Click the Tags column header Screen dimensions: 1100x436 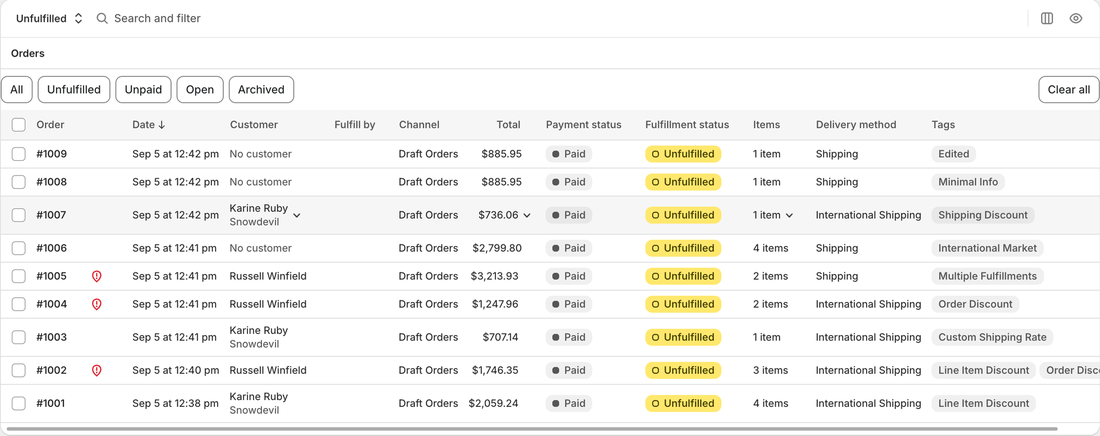click(x=943, y=125)
